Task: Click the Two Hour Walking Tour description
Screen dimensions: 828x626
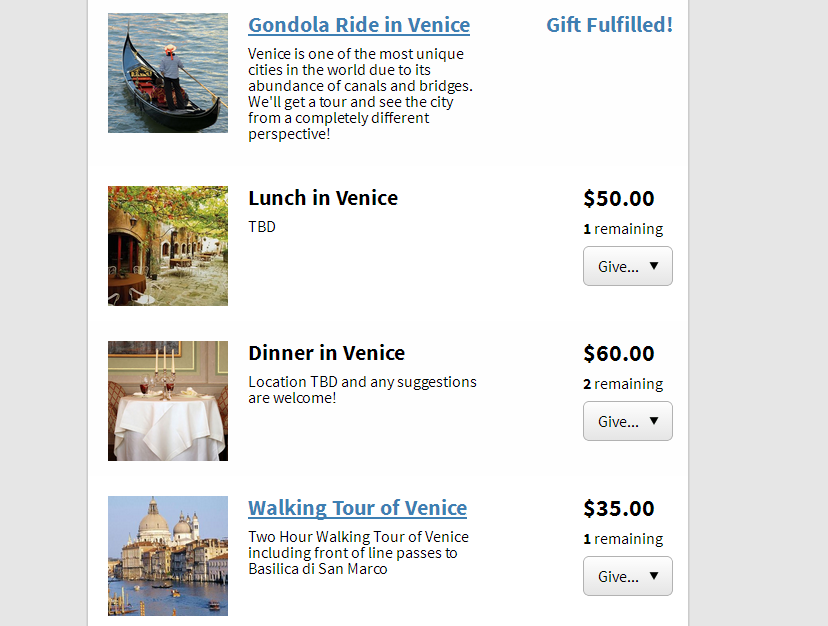Action: coord(358,553)
